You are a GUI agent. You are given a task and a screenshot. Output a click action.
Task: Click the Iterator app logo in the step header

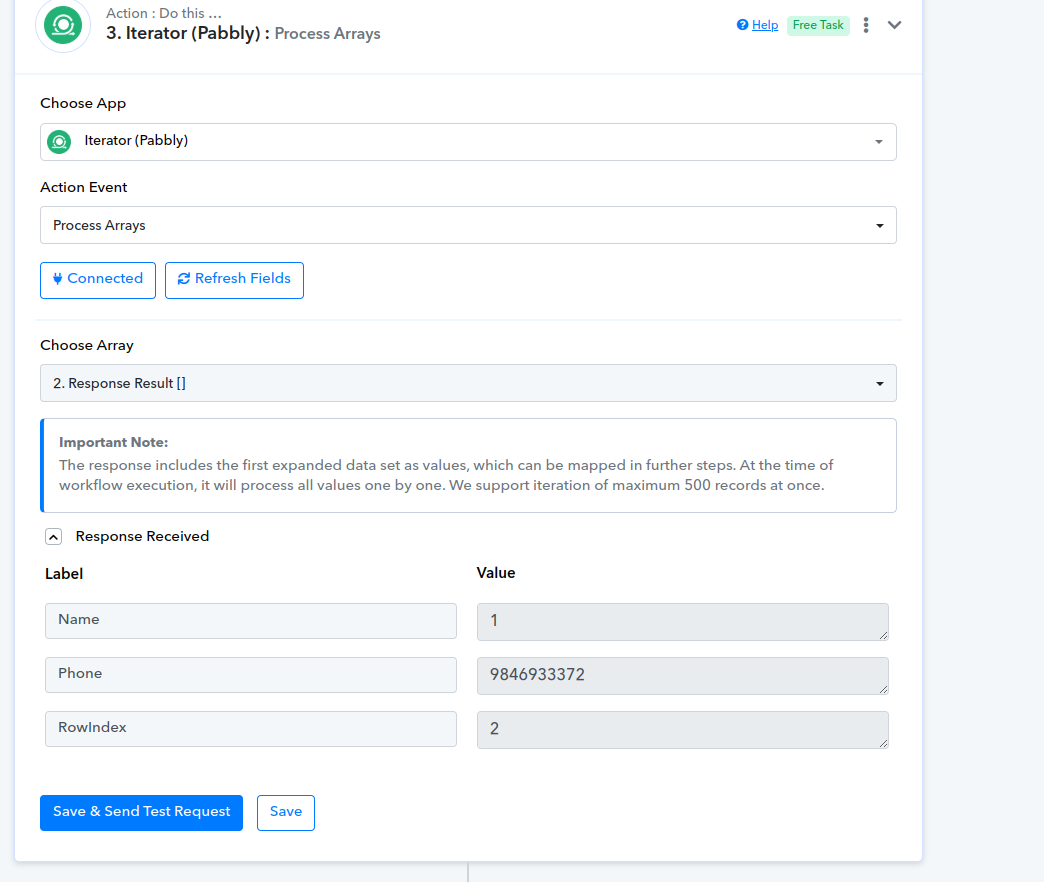[63, 25]
